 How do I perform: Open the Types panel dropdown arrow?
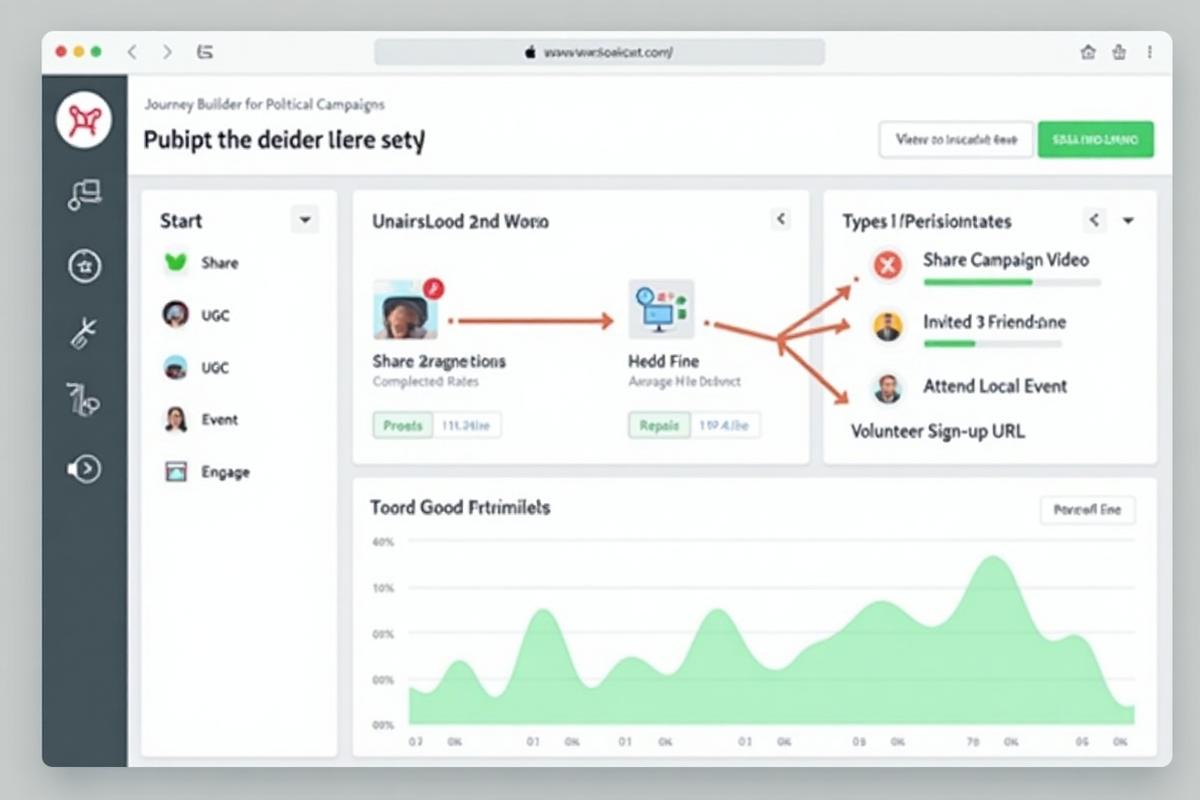[x=1129, y=221]
